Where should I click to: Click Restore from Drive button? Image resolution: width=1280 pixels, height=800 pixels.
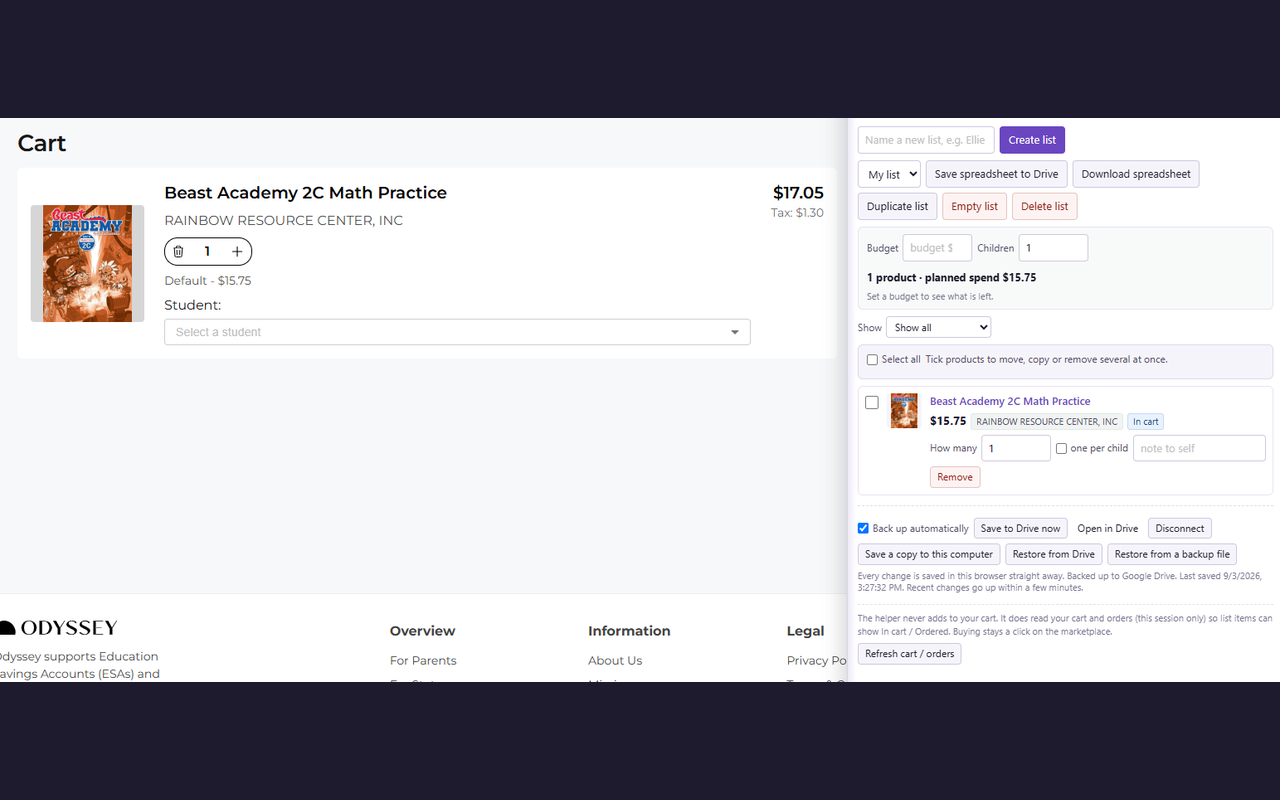click(x=1053, y=554)
